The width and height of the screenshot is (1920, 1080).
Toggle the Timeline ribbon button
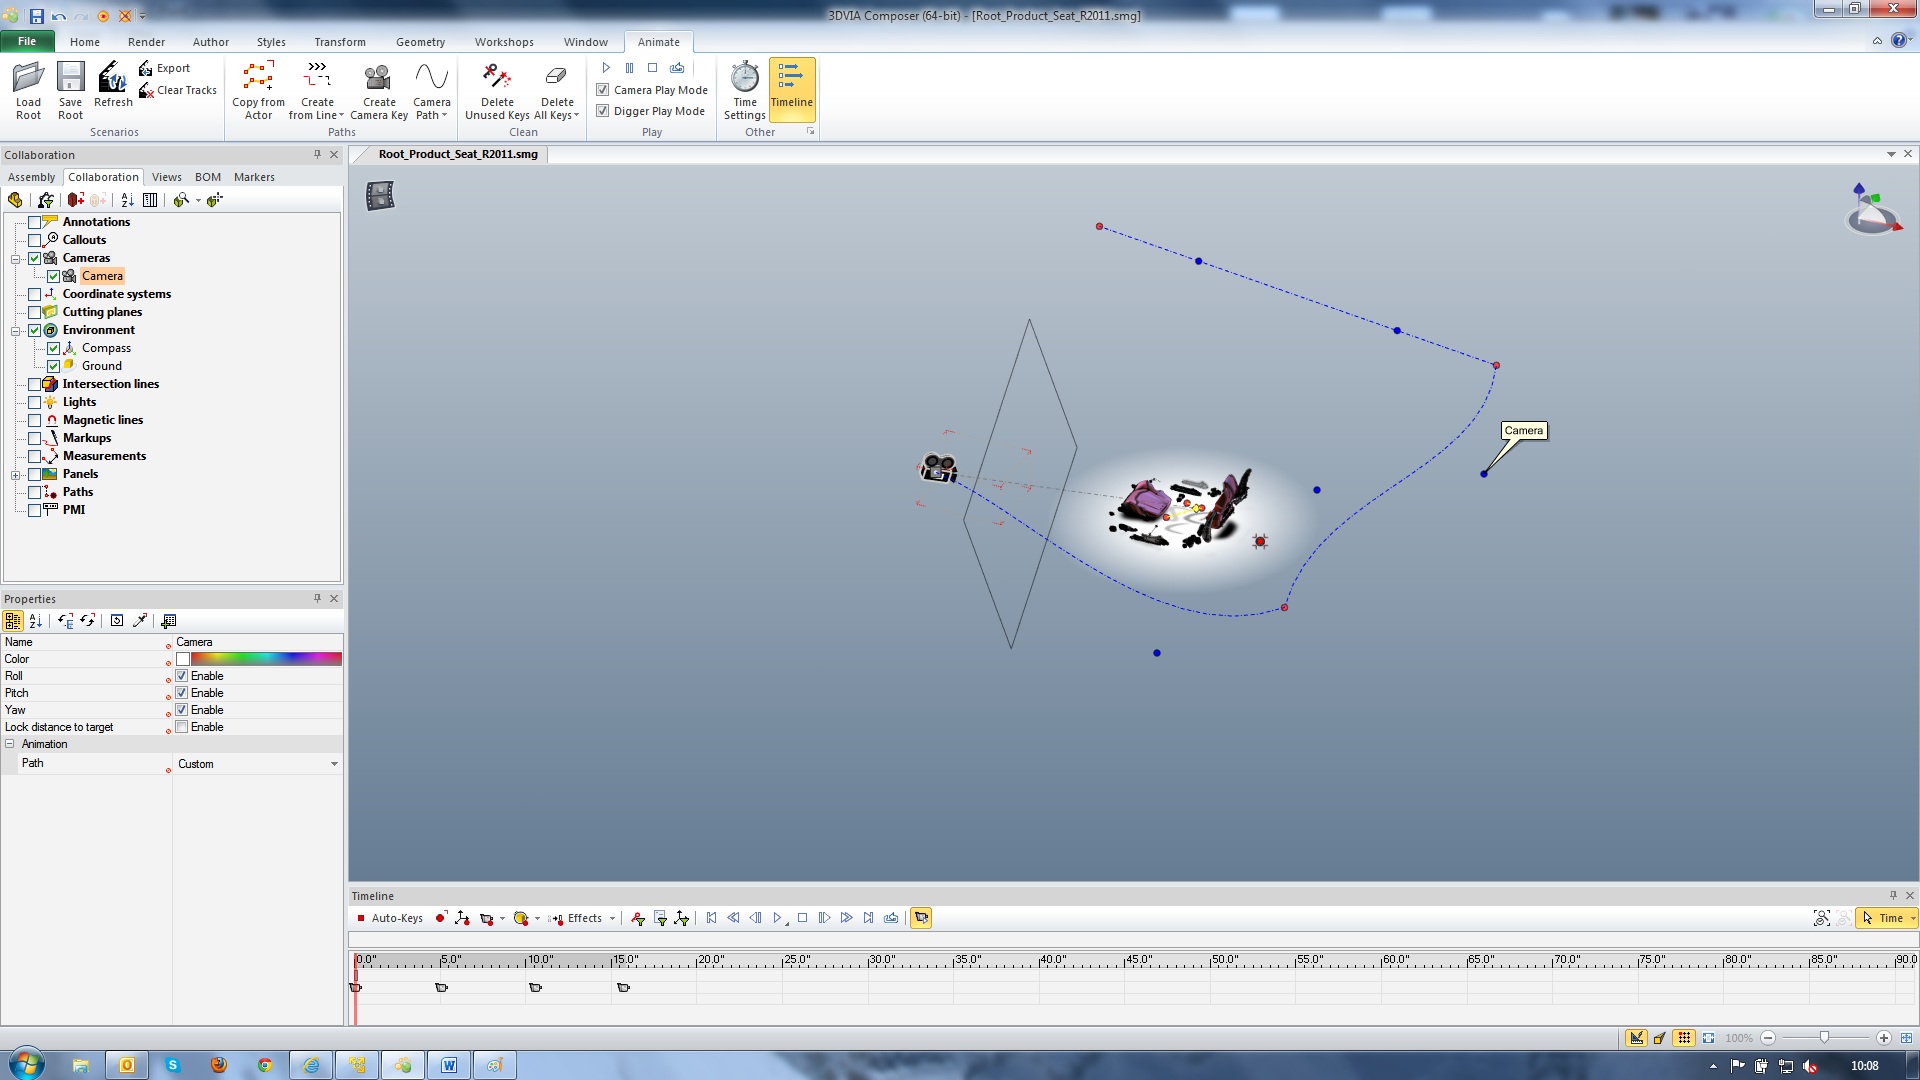pos(791,90)
